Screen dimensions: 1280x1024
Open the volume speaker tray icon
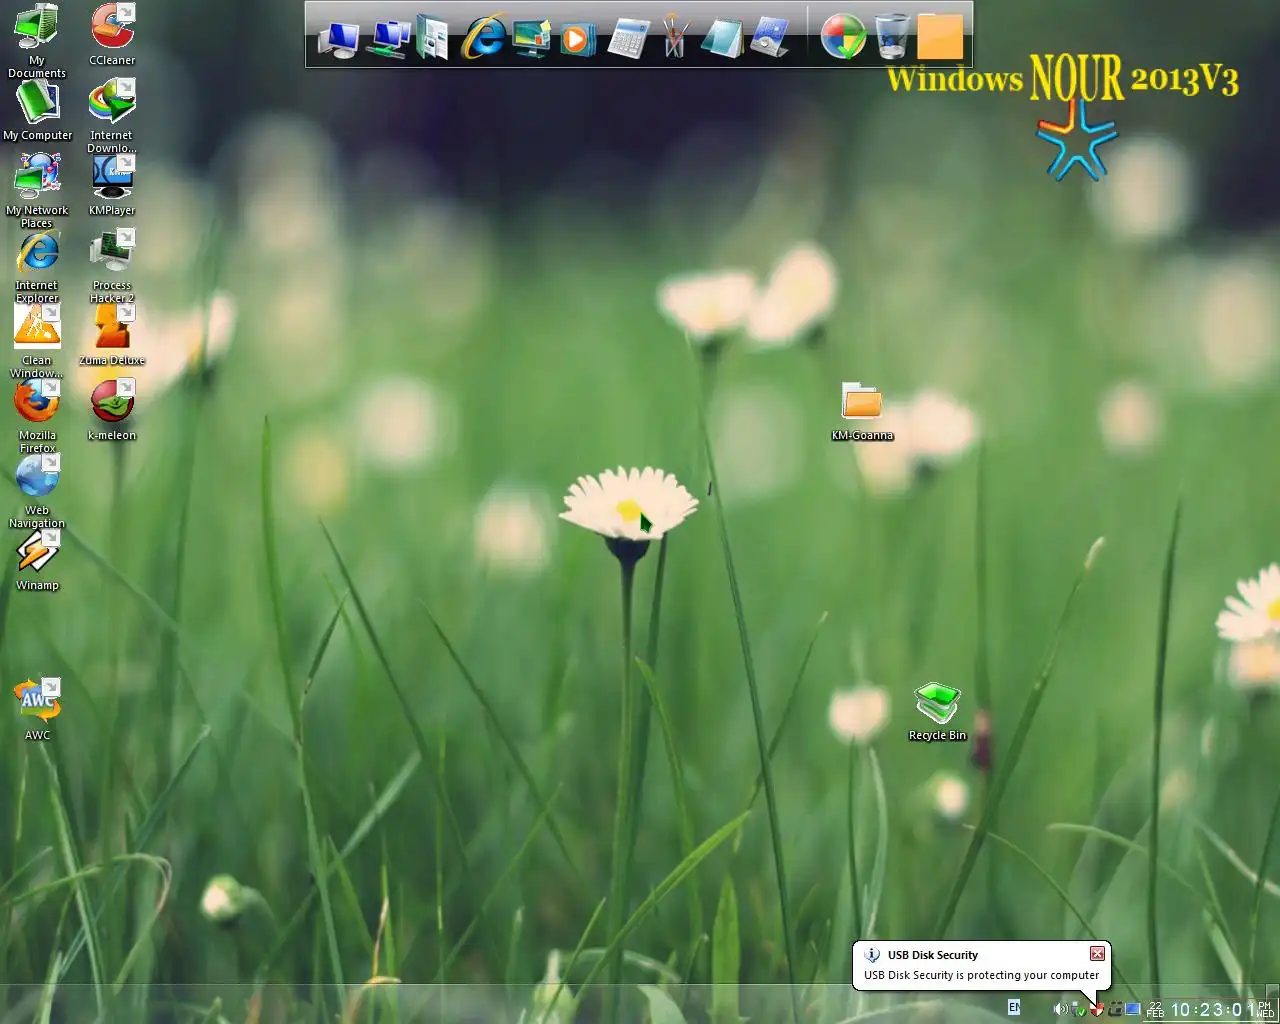[x=1060, y=1009]
